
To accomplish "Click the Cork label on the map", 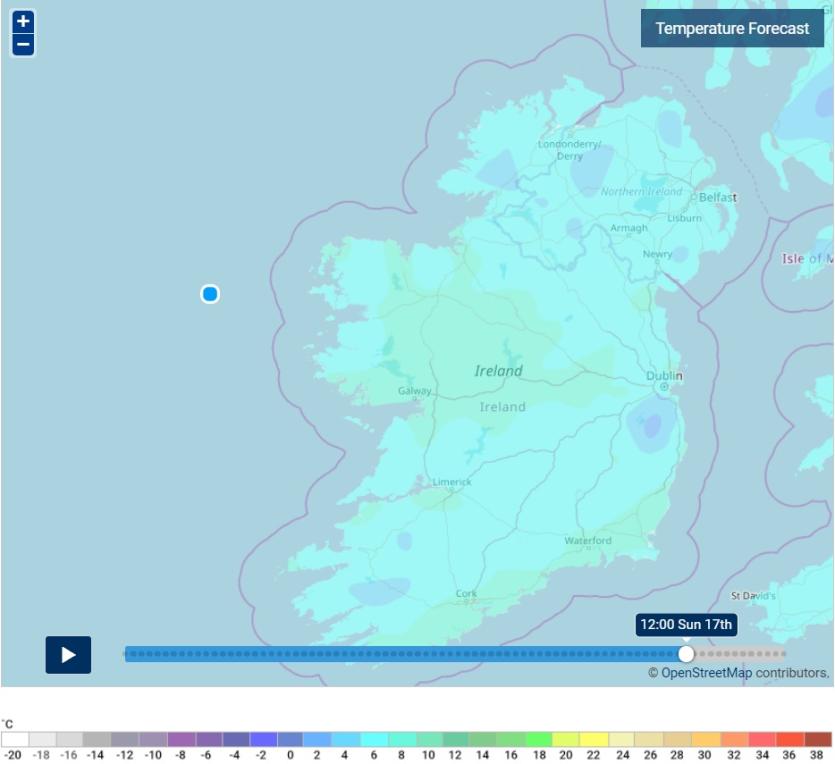I will point(466,593).
